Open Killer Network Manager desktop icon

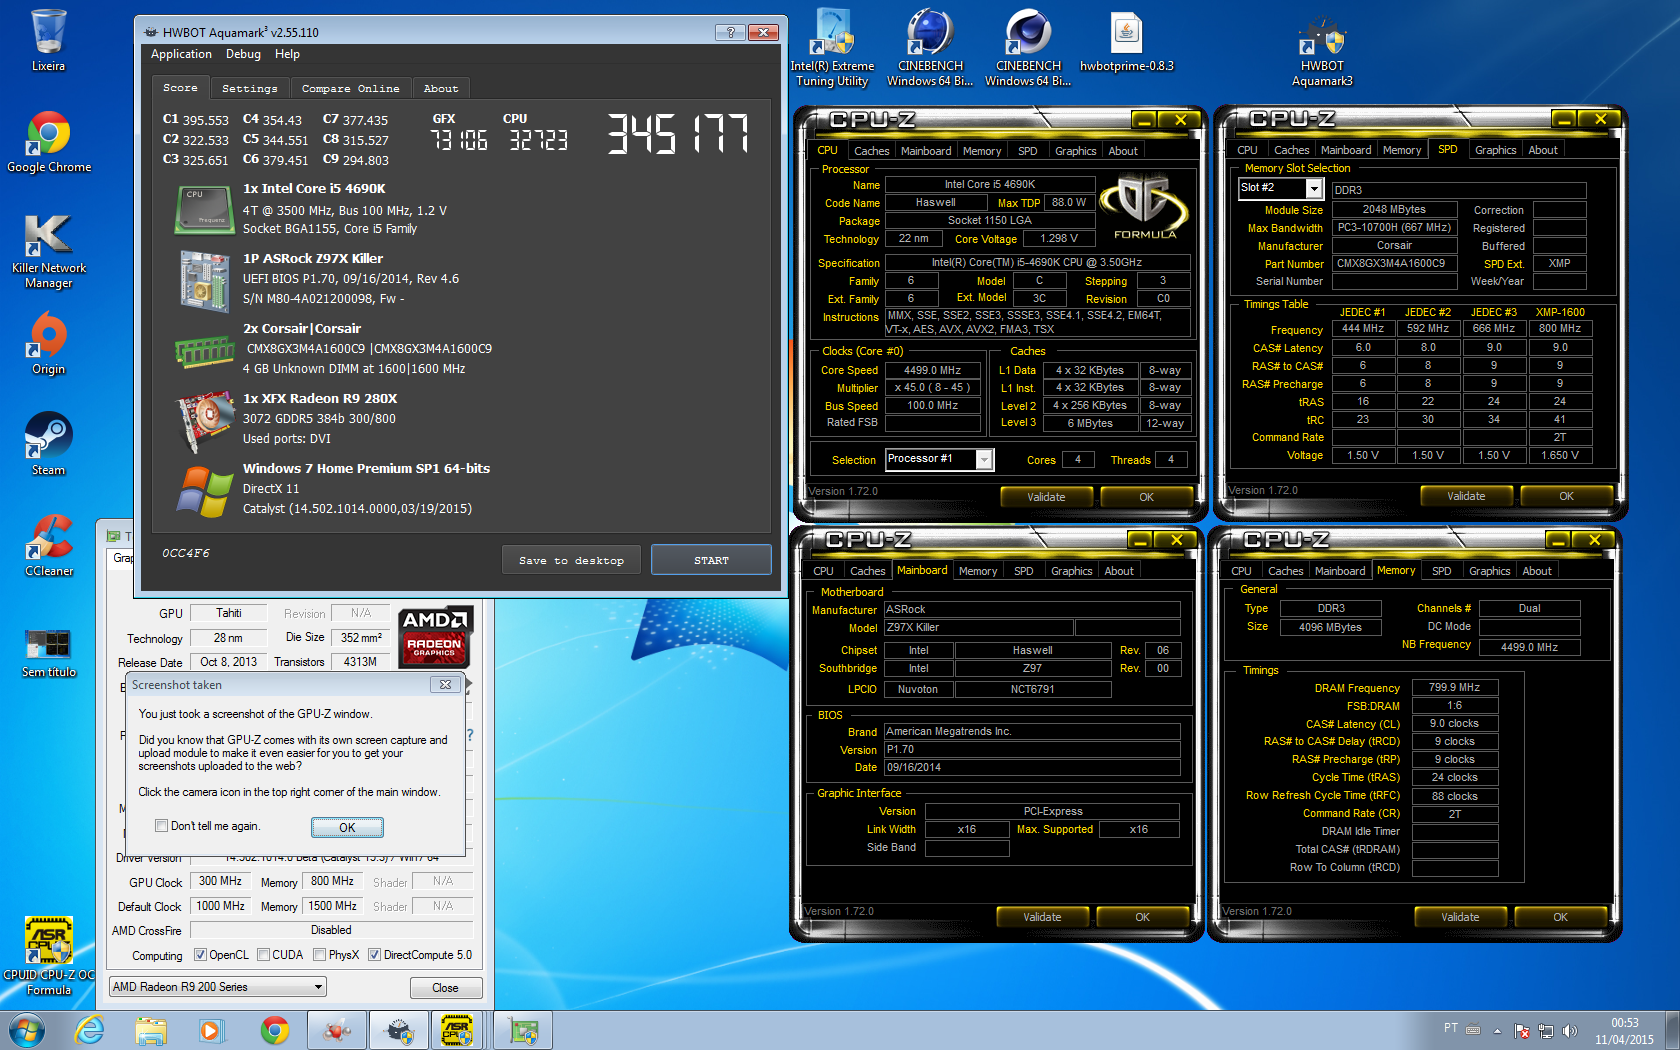click(48, 252)
